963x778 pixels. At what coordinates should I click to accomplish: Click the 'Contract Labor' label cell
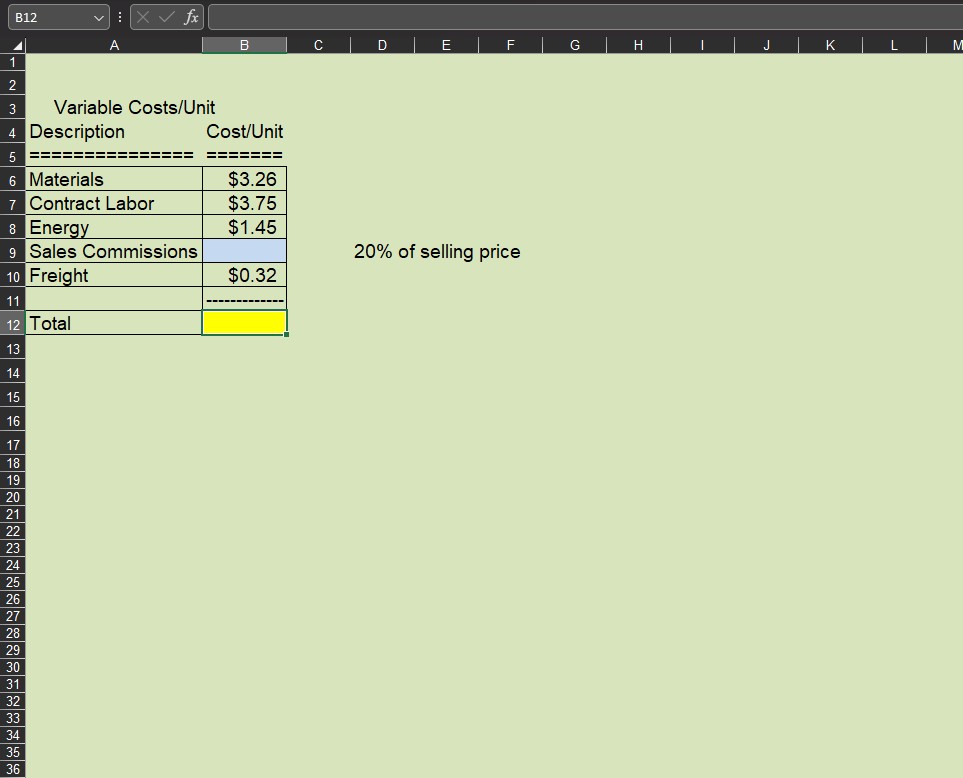[114, 203]
